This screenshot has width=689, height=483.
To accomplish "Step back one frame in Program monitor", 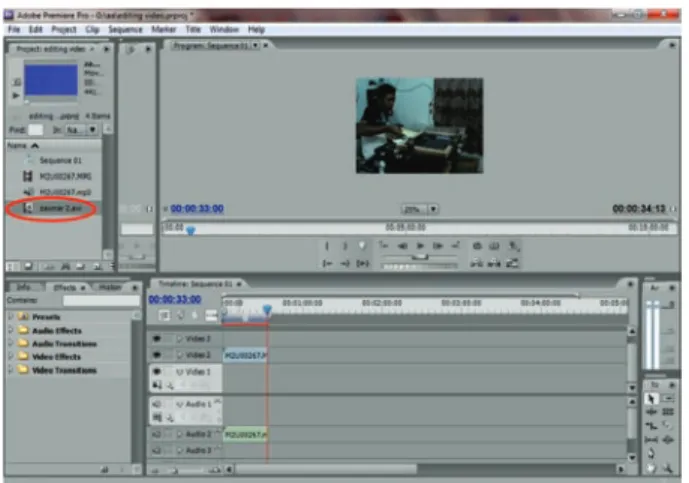I will [x=402, y=246].
